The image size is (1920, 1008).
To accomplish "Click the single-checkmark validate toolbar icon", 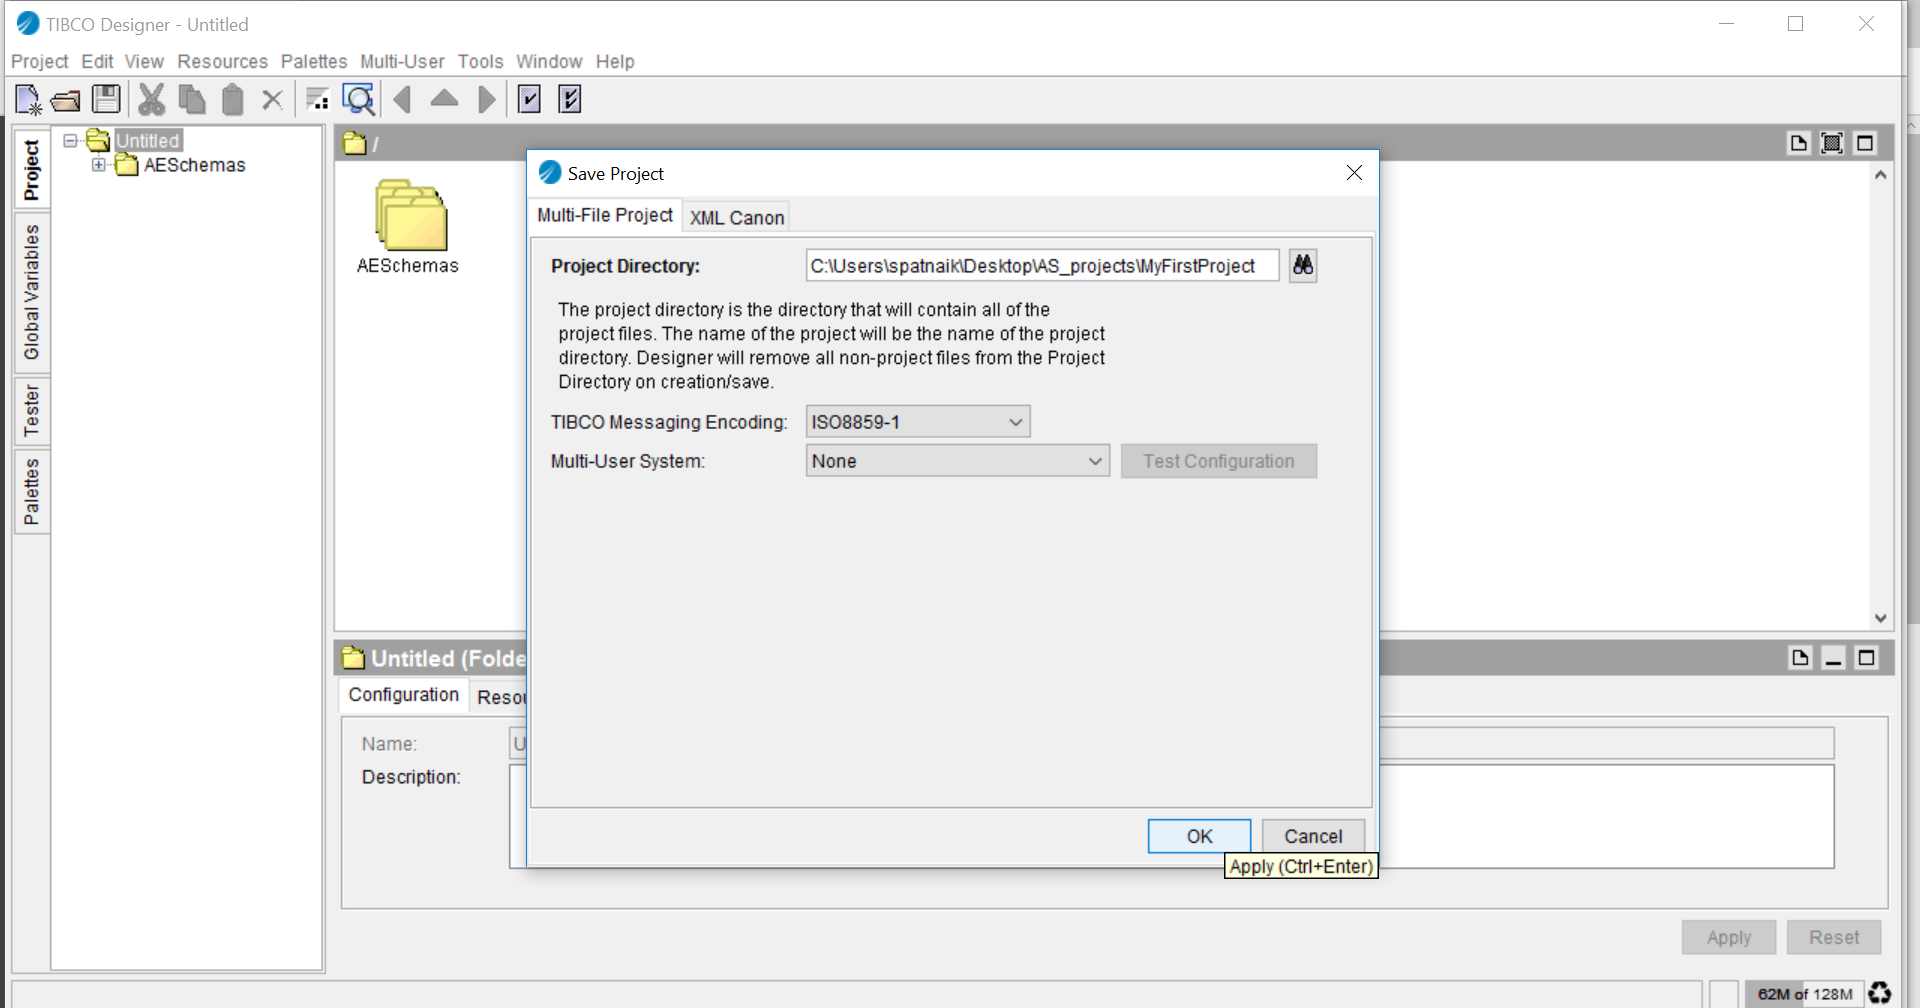I will pyautogui.click(x=529, y=99).
